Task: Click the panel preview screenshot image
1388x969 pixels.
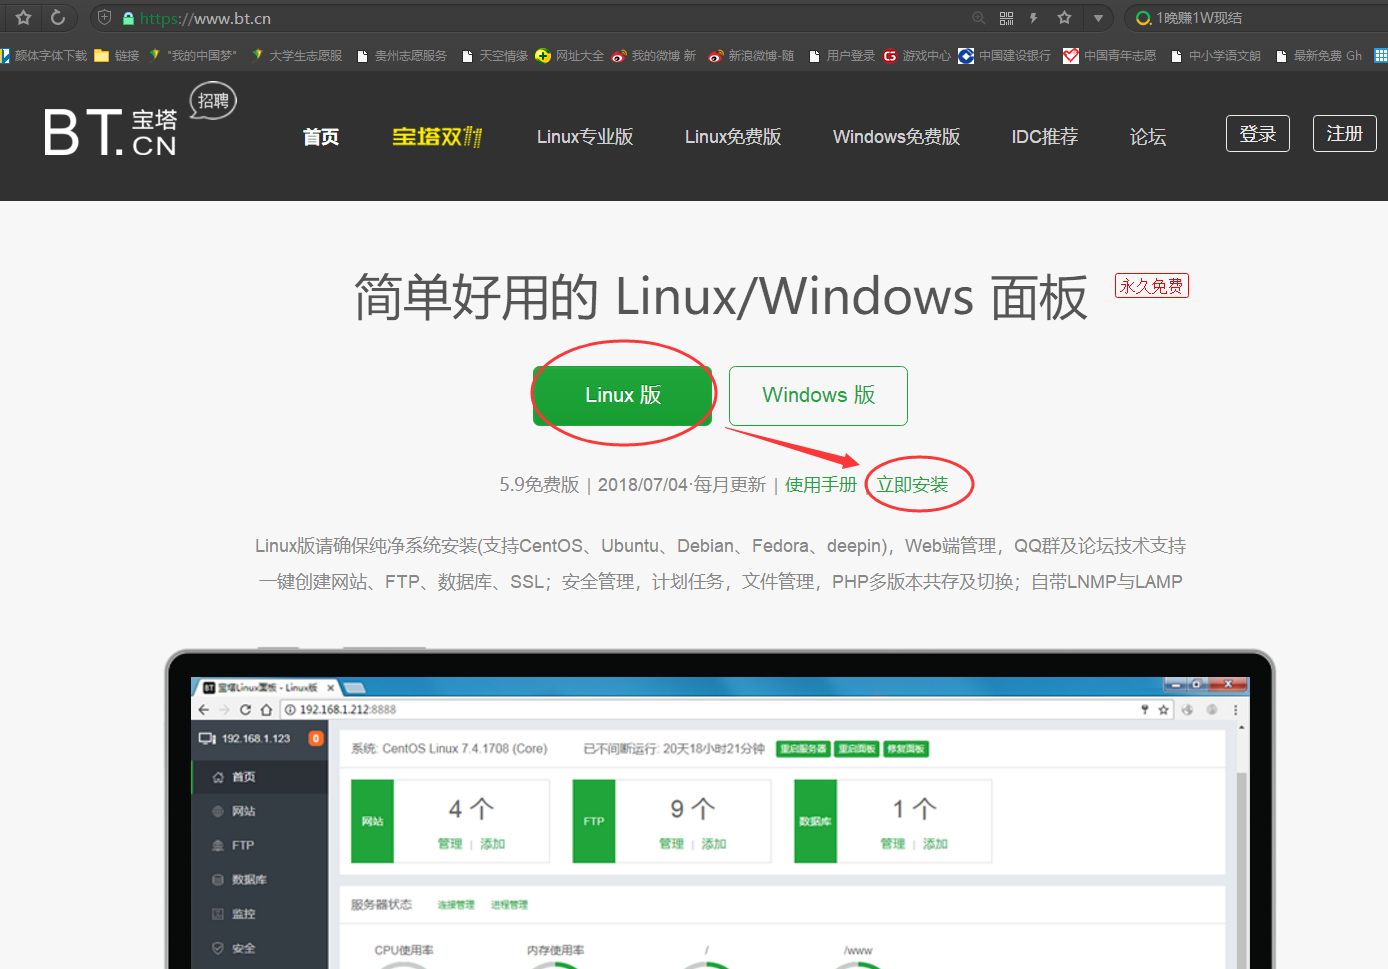Action: click(x=720, y=810)
